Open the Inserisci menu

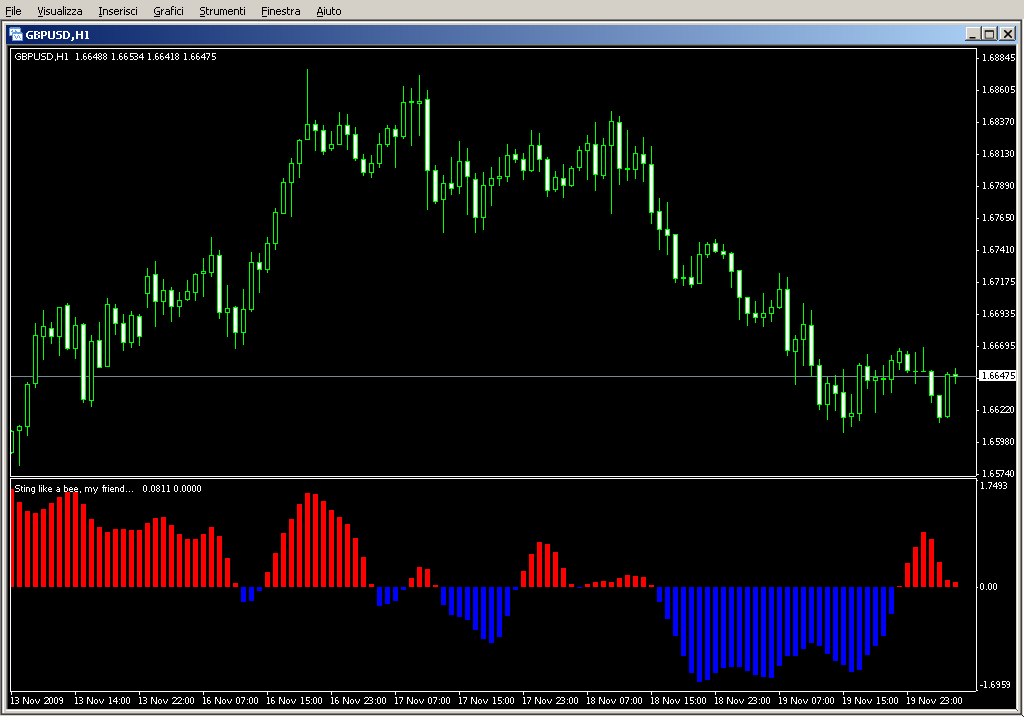(x=118, y=11)
